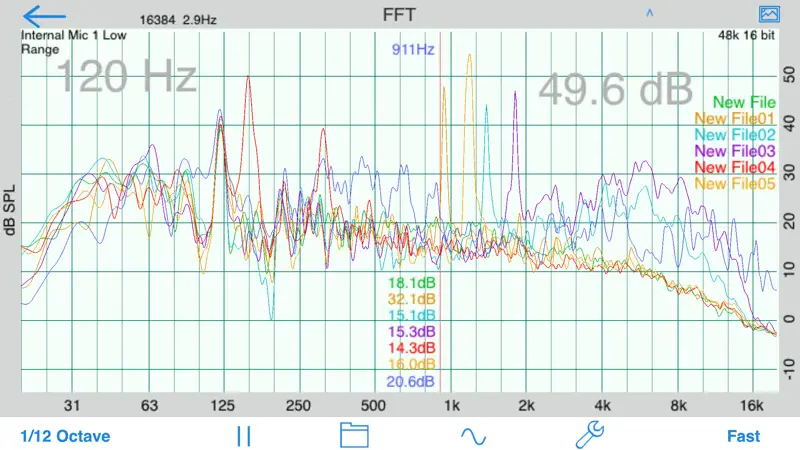Image resolution: width=800 pixels, height=450 pixels.
Task: Change the 1/12 Octave smoothing
Action: pos(65,436)
